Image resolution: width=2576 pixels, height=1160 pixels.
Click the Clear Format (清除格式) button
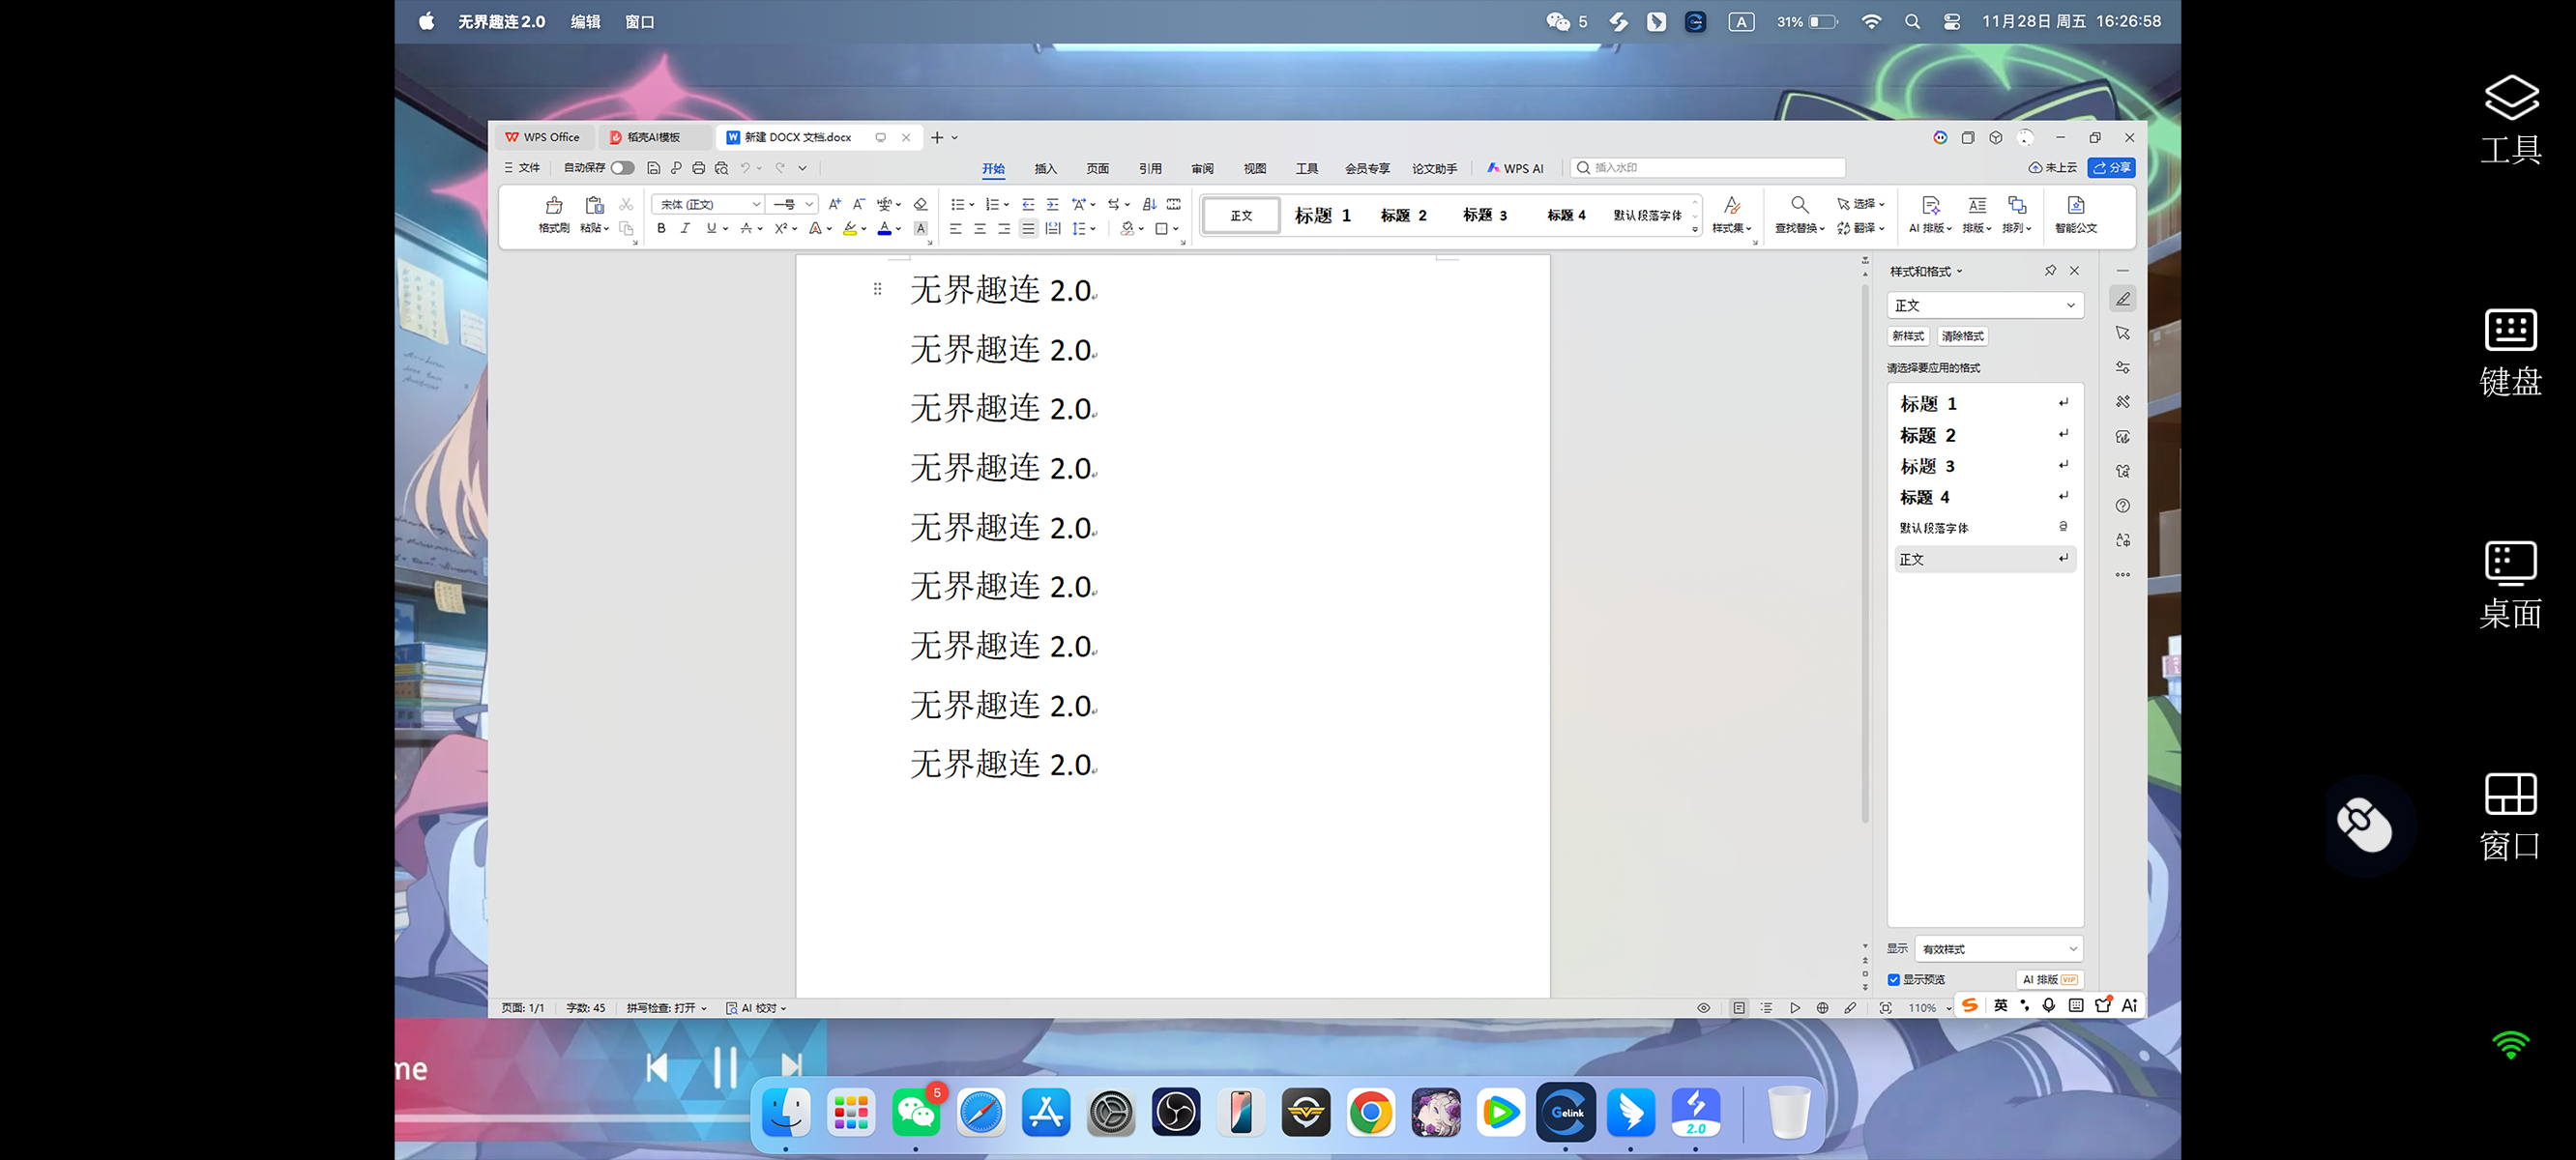(1962, 336)
